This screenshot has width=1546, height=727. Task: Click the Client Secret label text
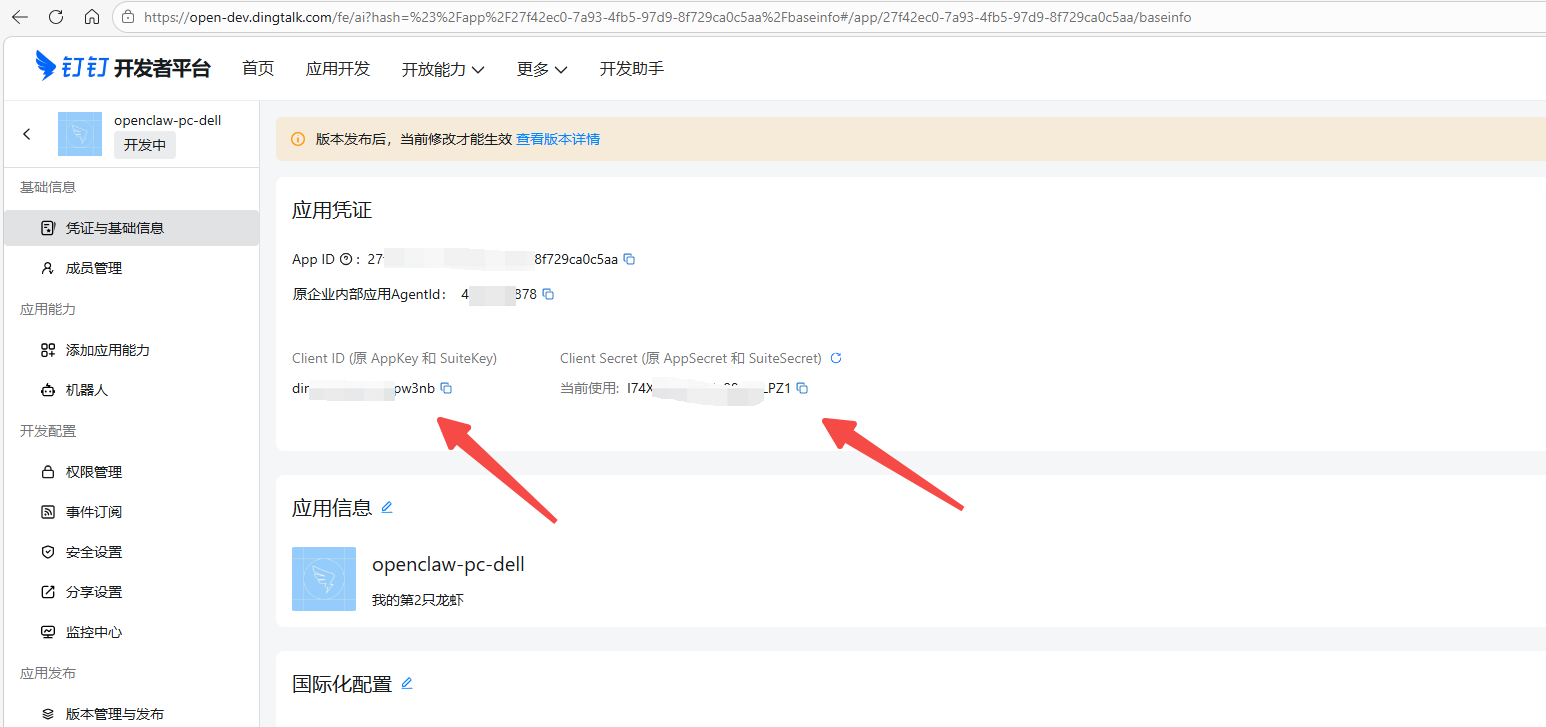pos(691,358)
